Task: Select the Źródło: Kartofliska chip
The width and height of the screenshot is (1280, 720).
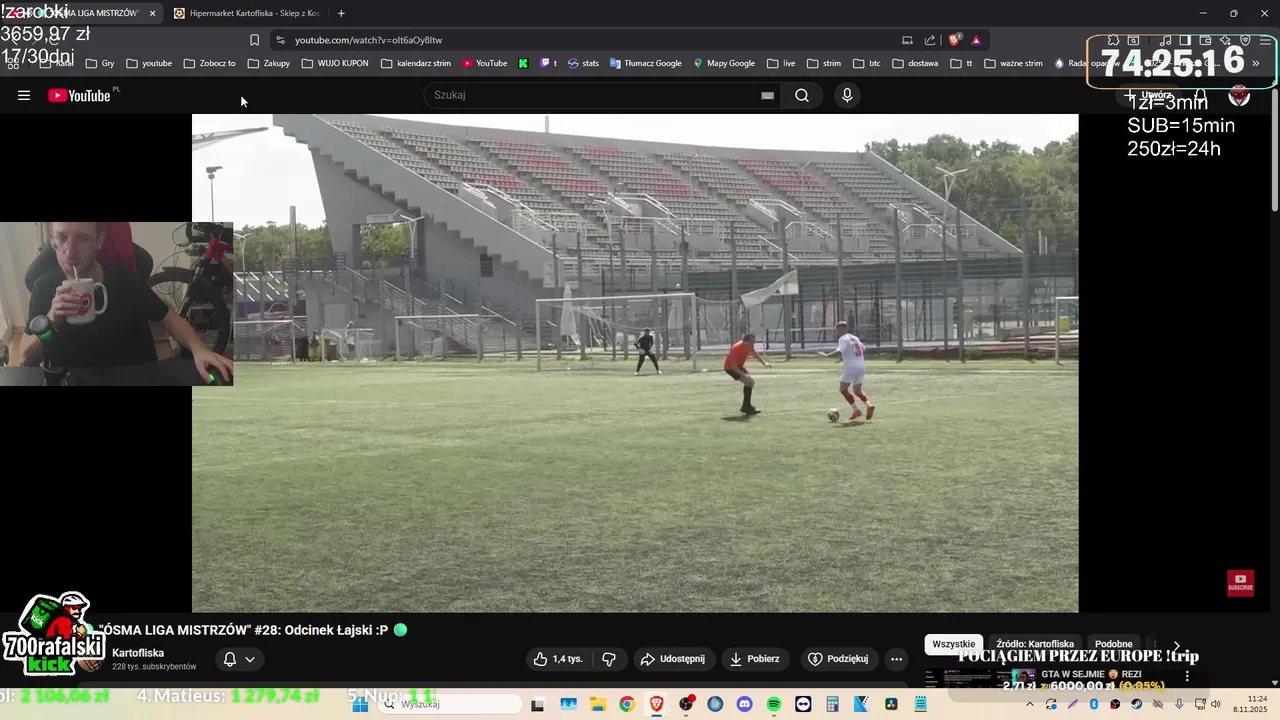Action: tap(1035, 645)
